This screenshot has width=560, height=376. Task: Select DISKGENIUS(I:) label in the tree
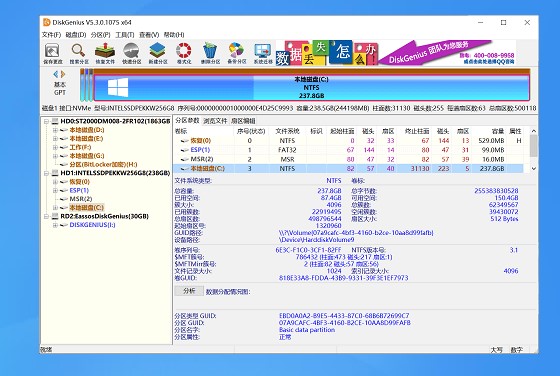tap(92, 225)
